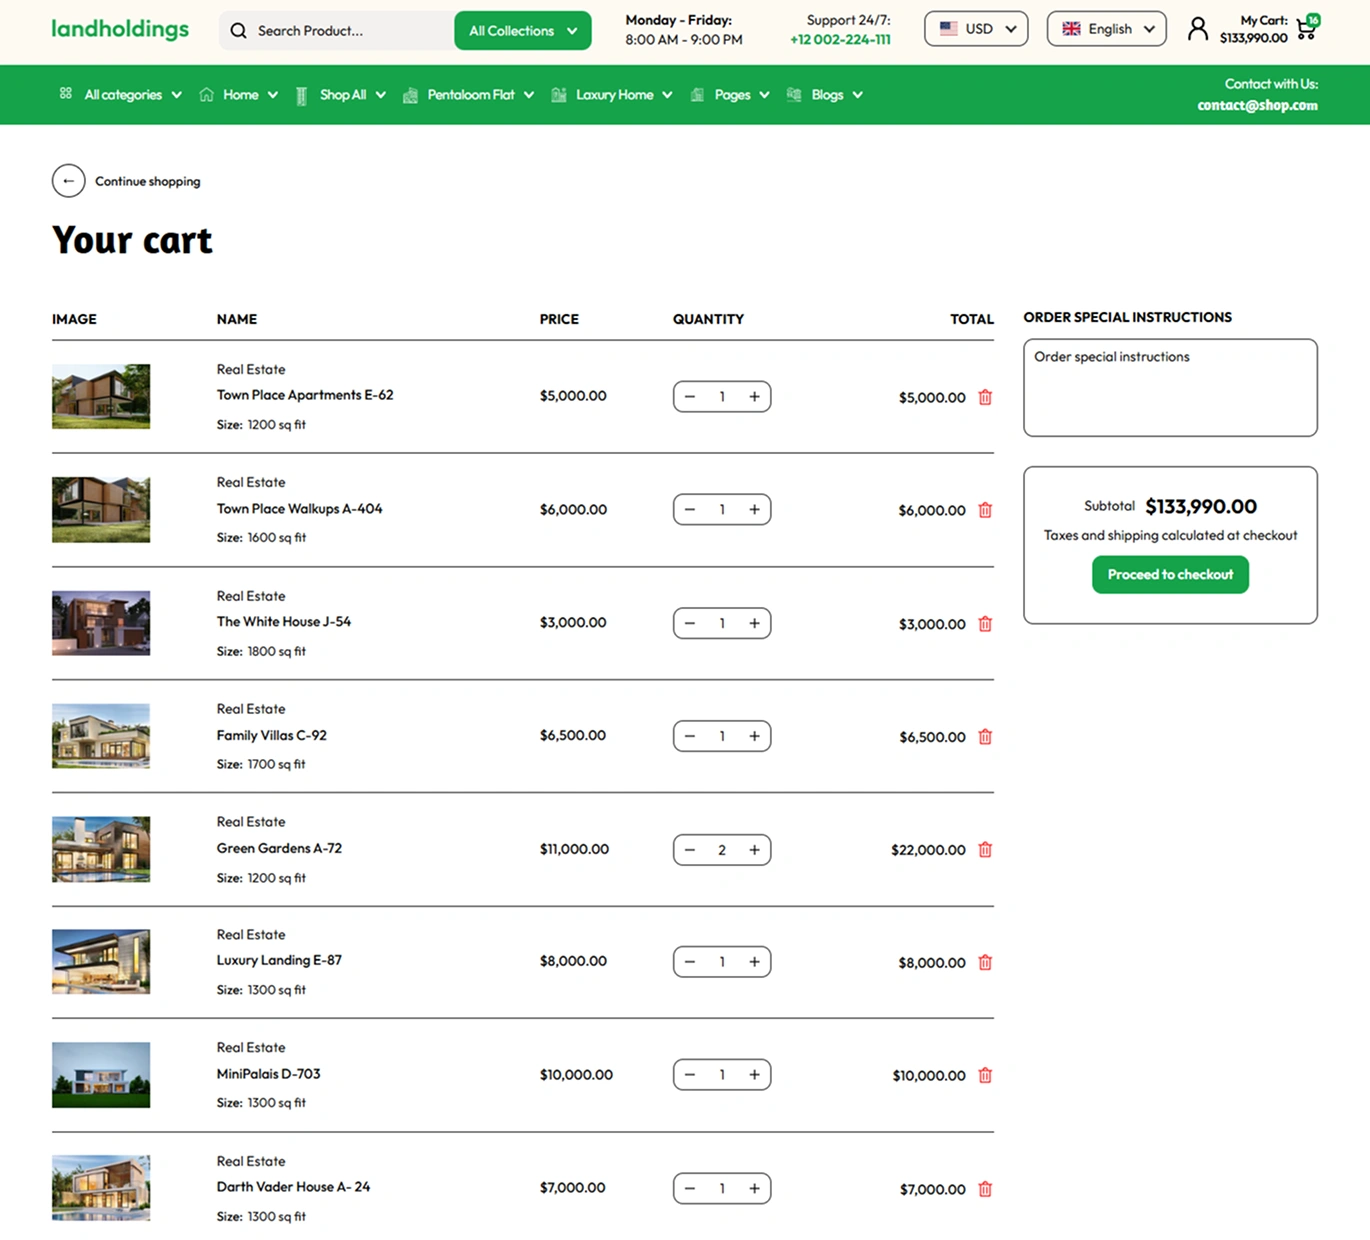Open the user account icon

click(1197, 29)
